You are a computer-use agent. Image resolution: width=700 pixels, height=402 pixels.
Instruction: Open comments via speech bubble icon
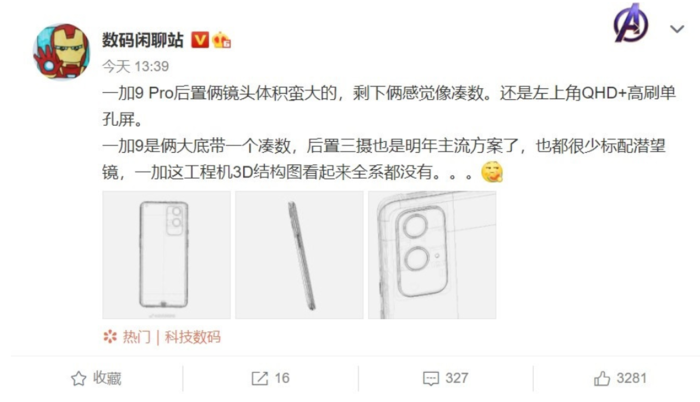click(431, 379)
